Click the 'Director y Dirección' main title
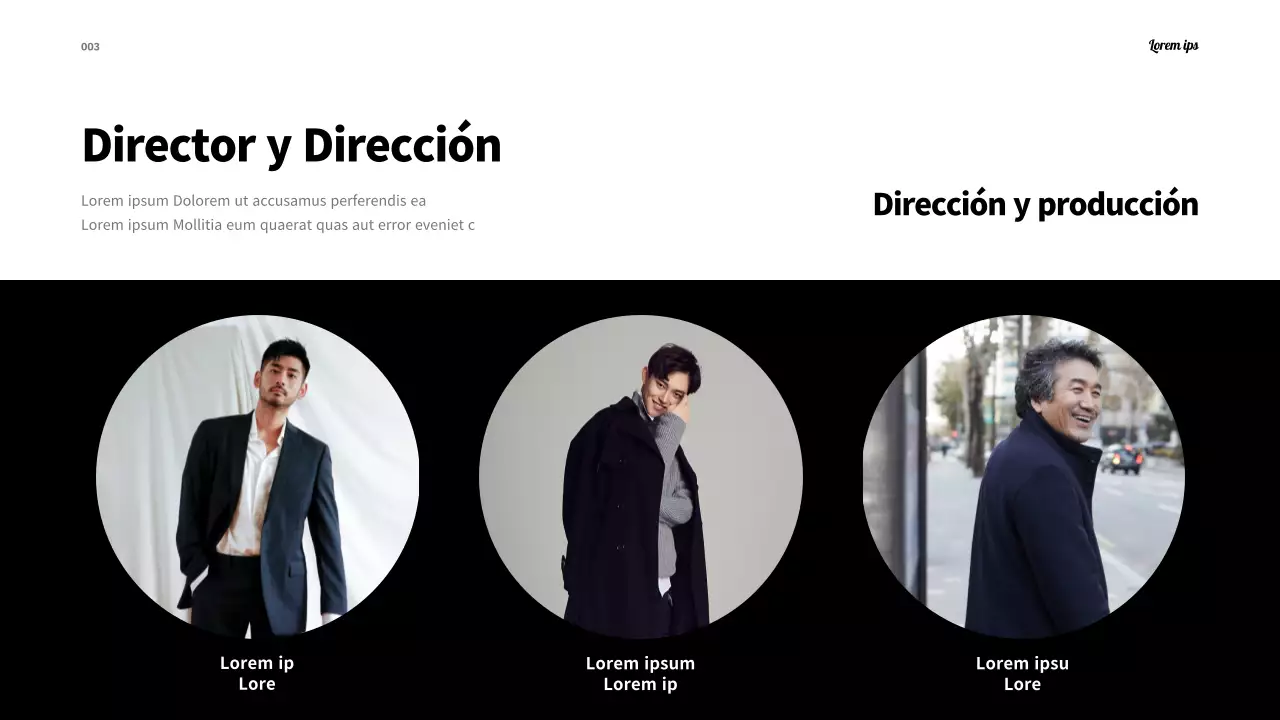1280x720 pixels. tap(291, 146)
